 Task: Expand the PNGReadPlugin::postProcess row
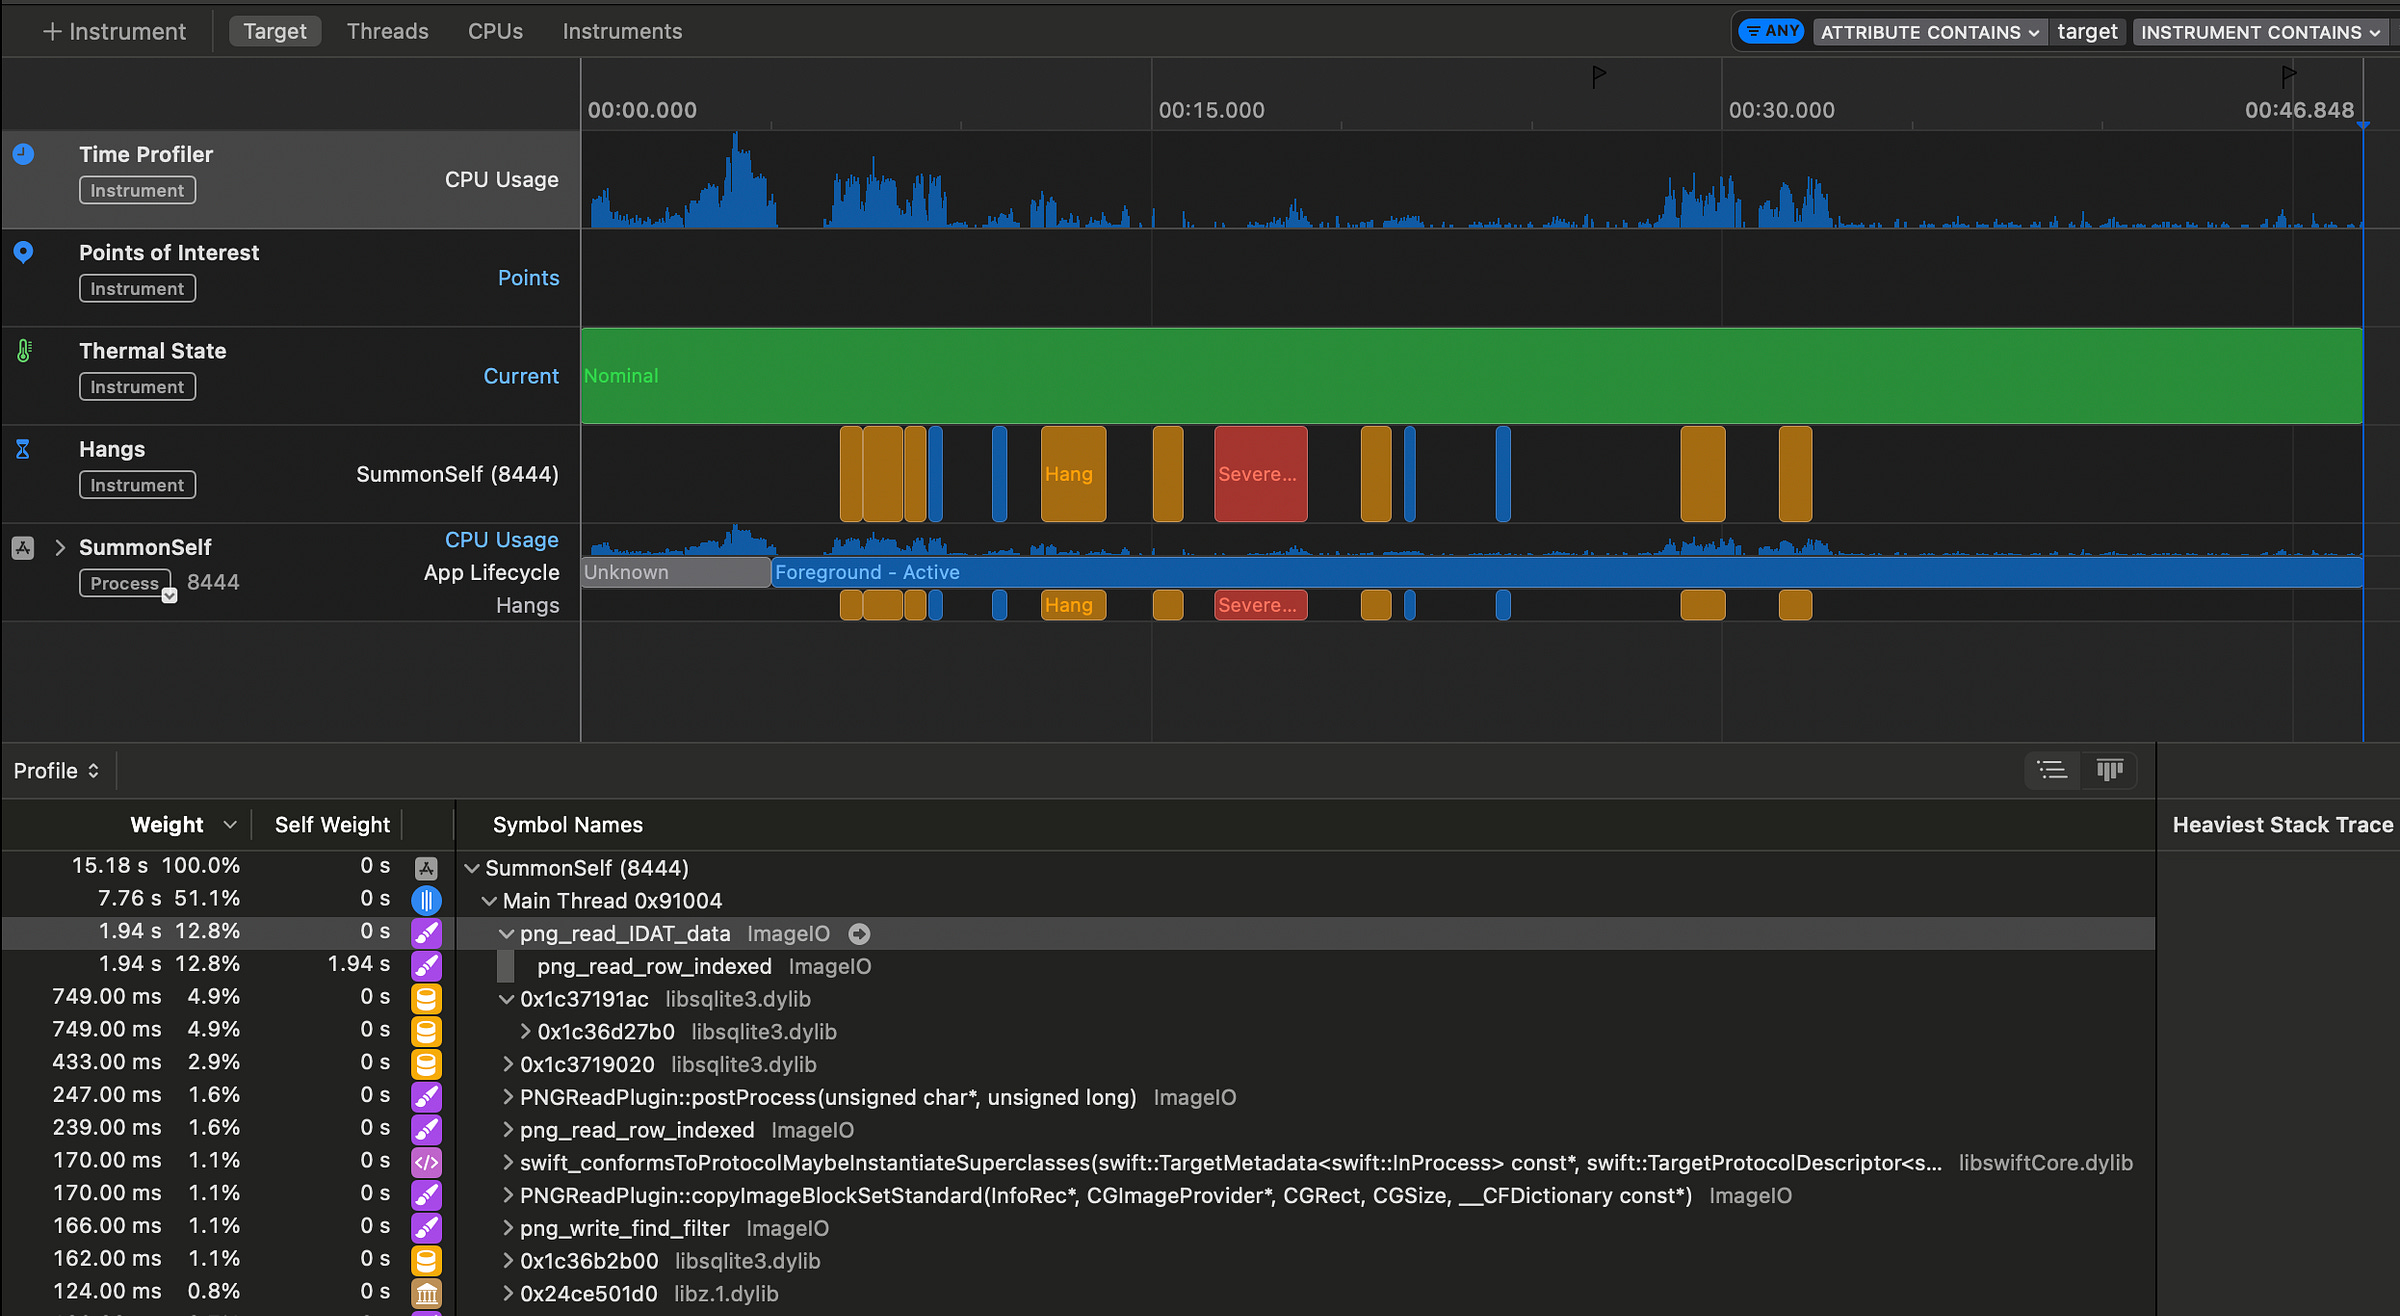507,1097
